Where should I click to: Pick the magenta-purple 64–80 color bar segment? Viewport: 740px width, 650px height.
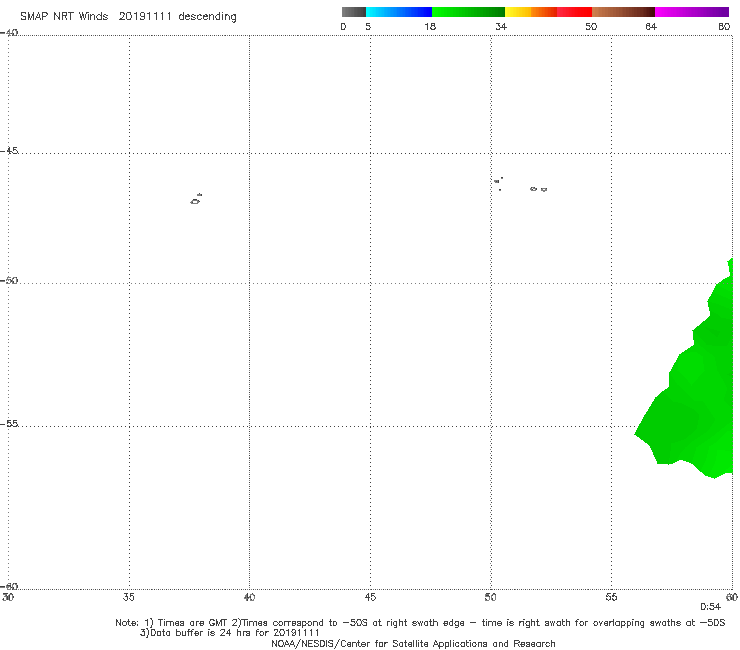(692, 12)
